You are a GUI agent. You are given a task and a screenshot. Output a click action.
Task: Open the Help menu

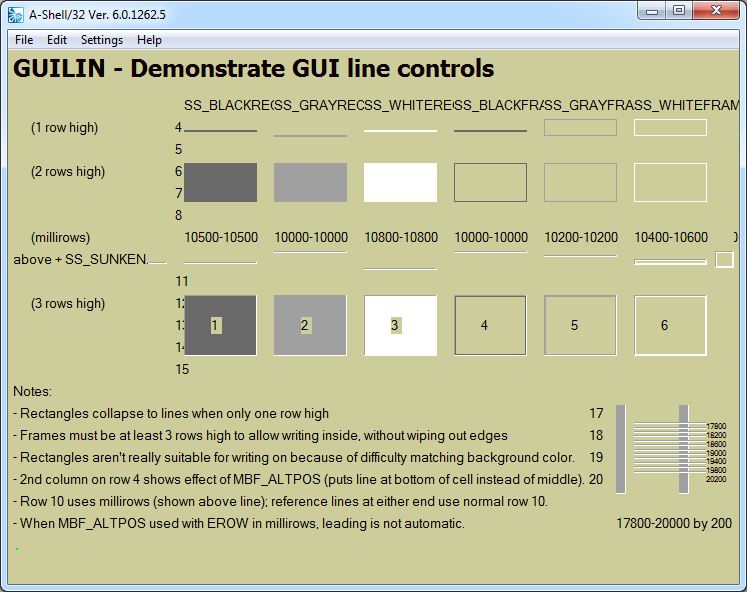[x=149, y=40]
